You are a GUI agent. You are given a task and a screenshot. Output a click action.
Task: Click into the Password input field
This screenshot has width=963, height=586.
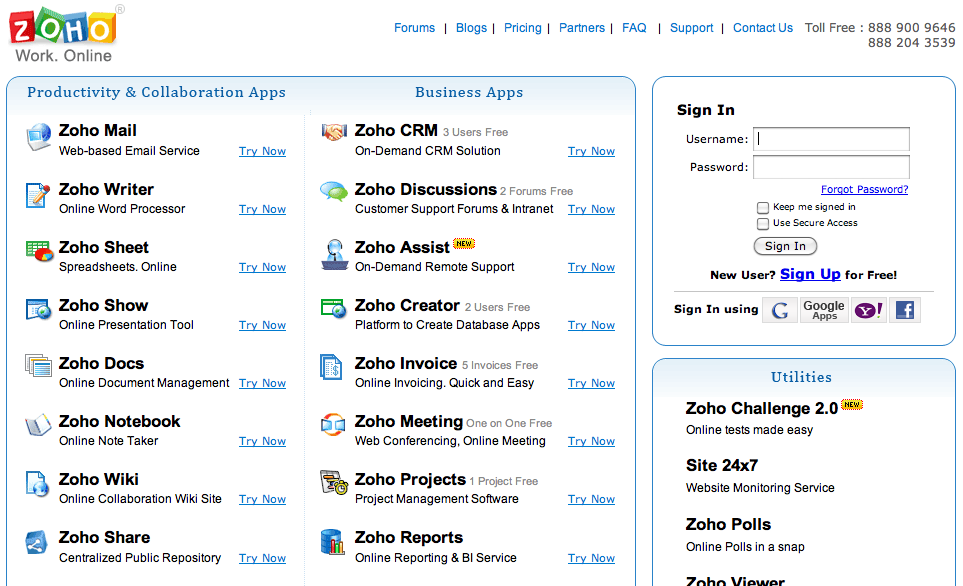point(831,167)
